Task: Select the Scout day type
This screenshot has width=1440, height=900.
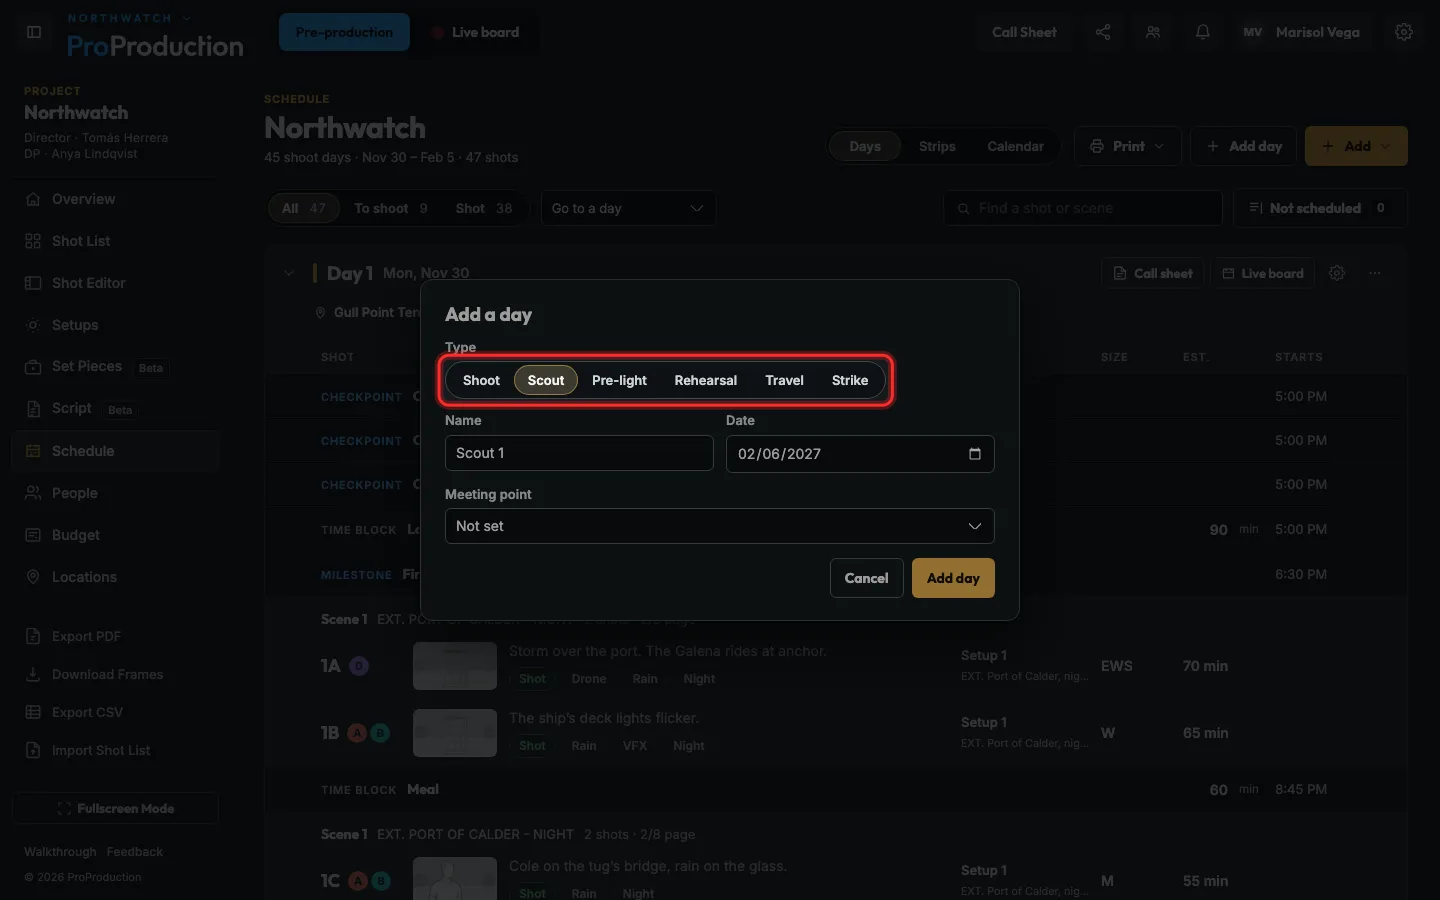Action: pos(546,380)
